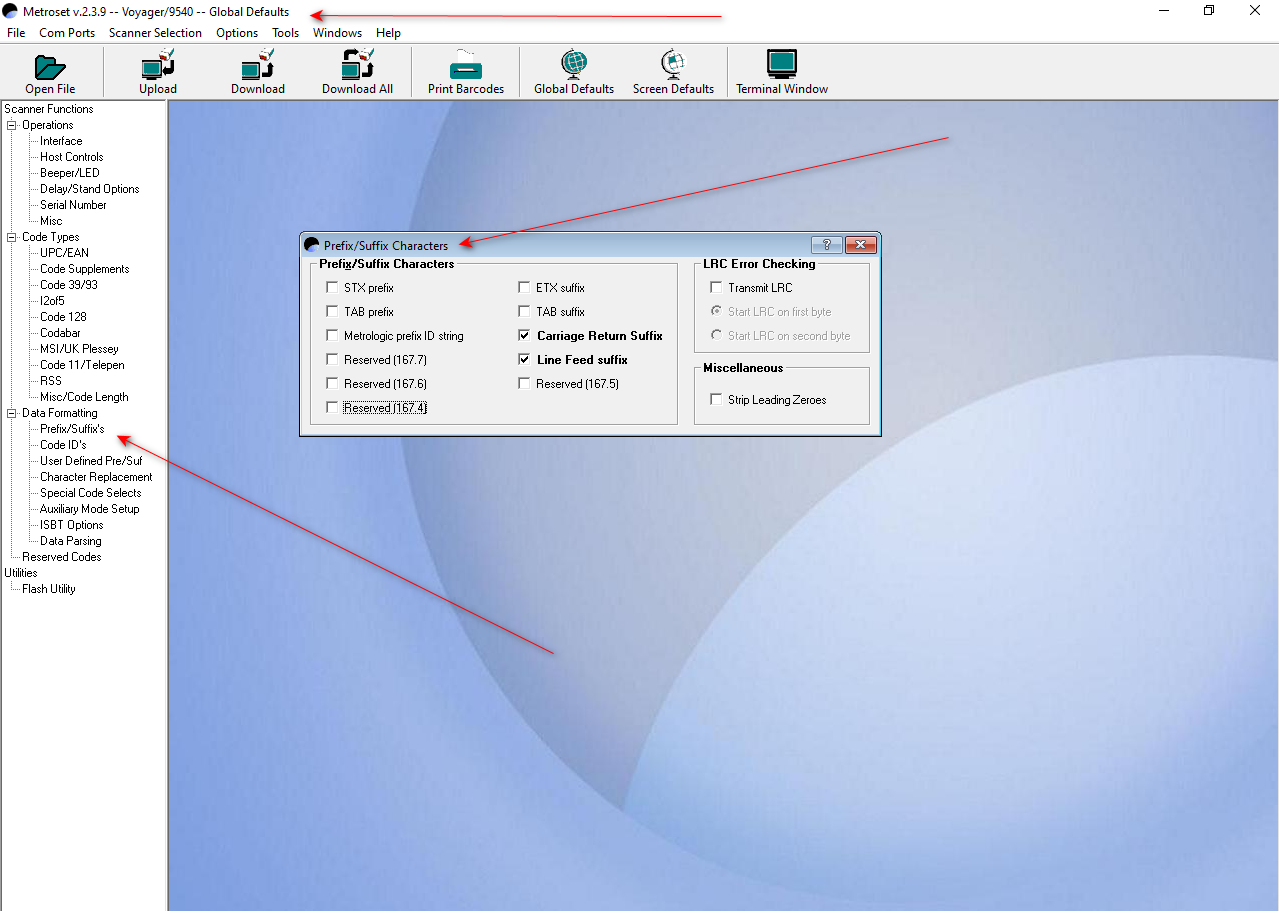Select UPC/EAN under Code Types
The width and height of the screenshot is (1279, 911).
click(64, 253)
